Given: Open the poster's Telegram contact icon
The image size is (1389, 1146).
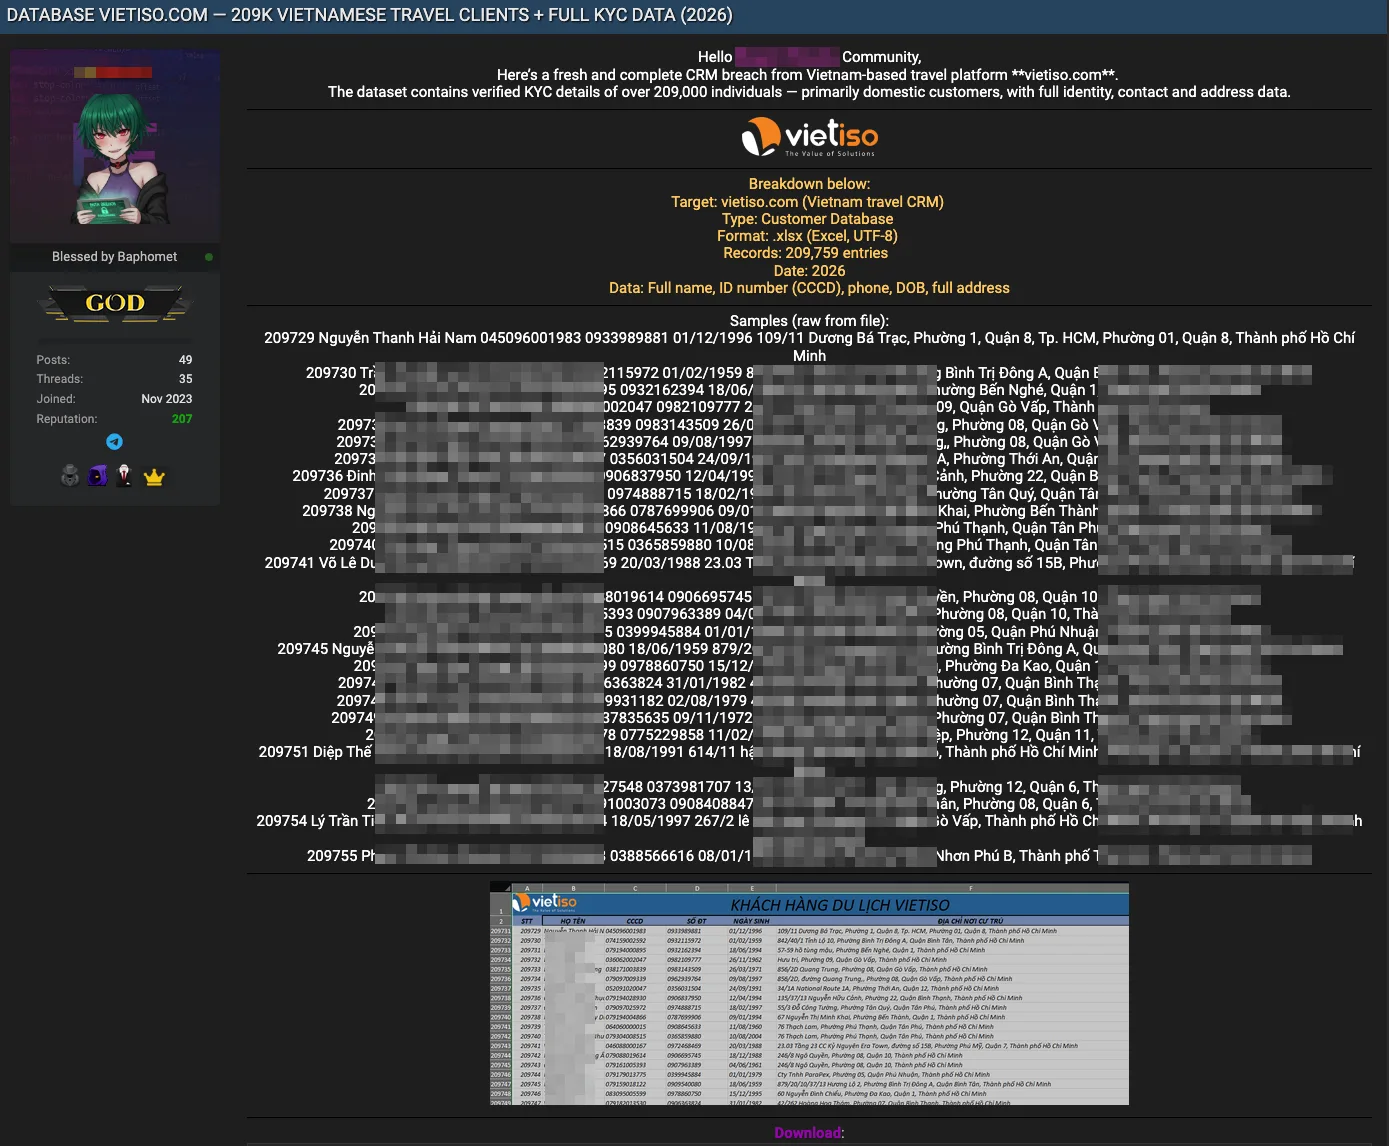Looking at the screenshot, I should coord(115,441).
